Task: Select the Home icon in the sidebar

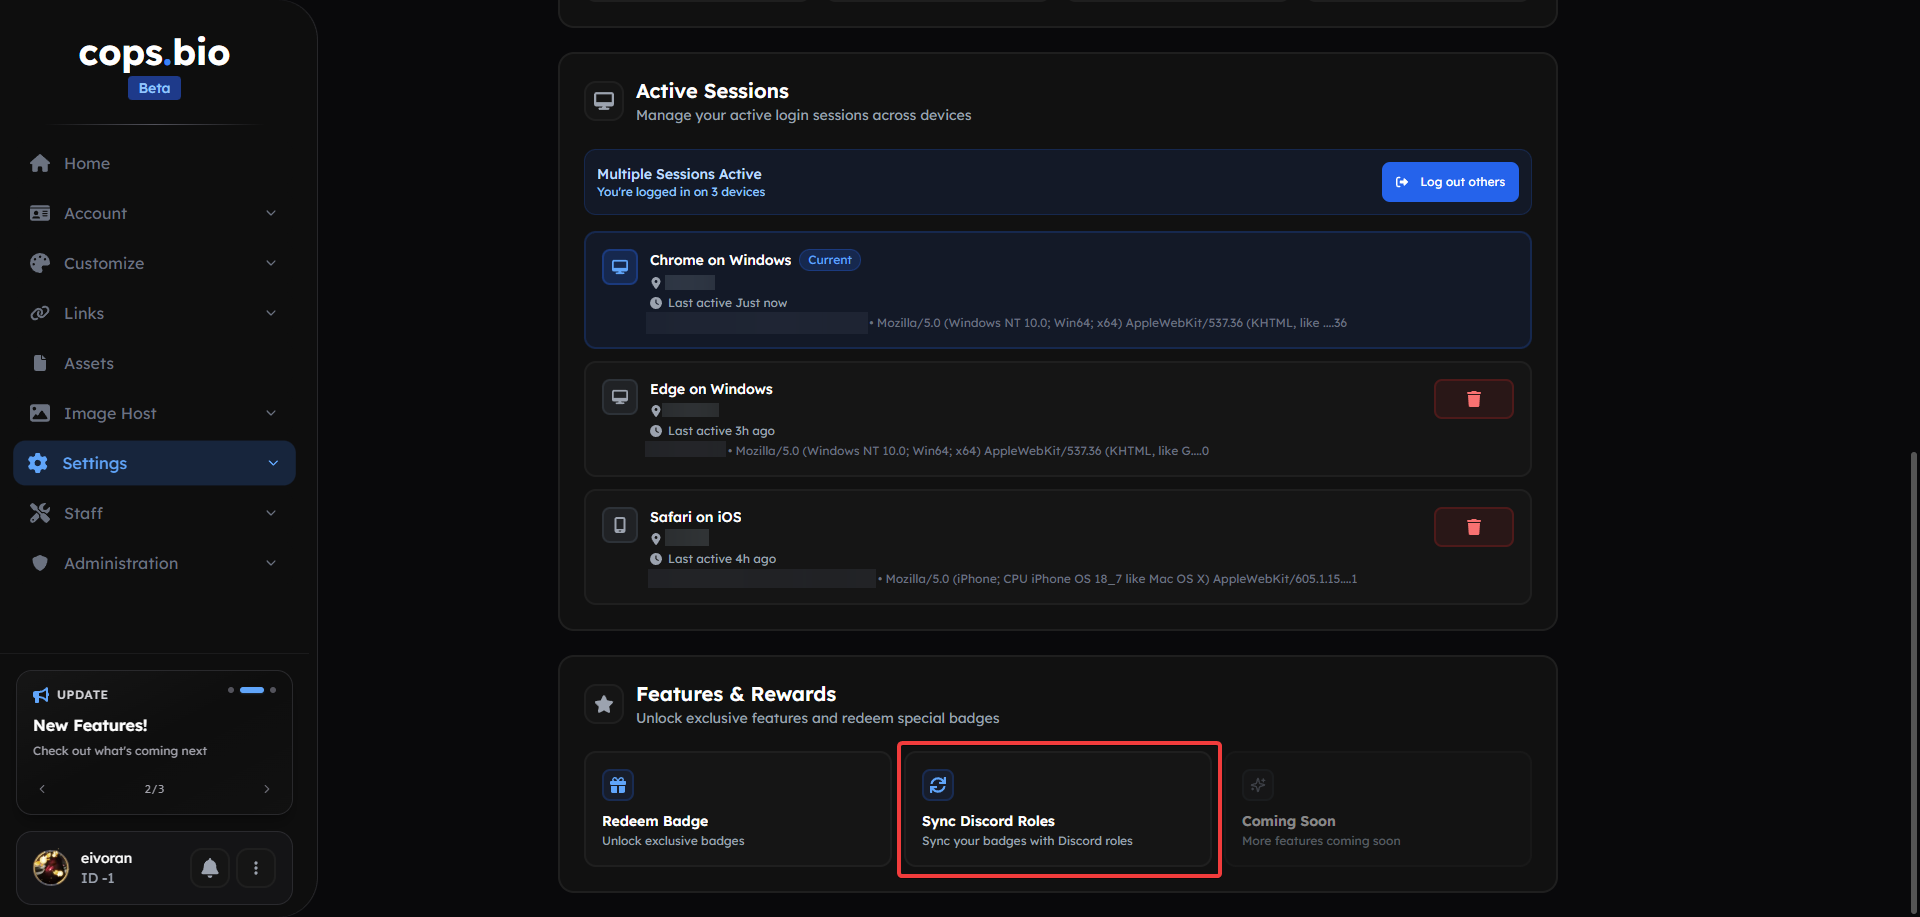Action: [40, 163]
